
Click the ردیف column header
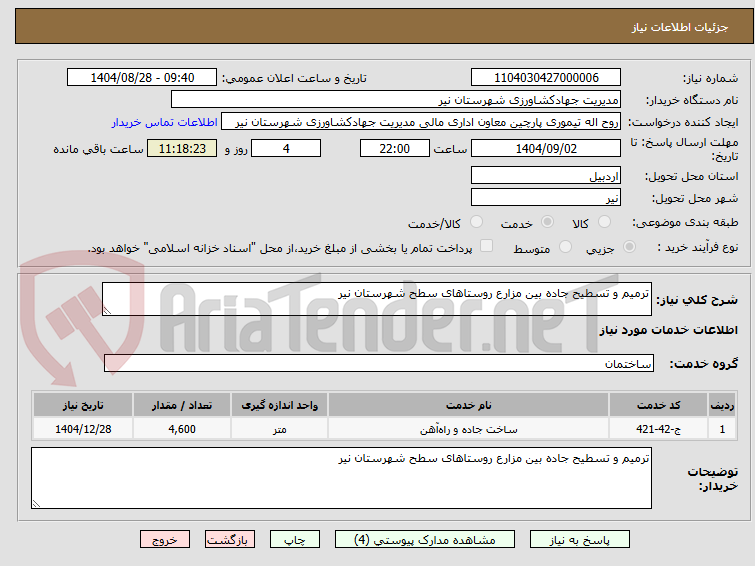722,405
